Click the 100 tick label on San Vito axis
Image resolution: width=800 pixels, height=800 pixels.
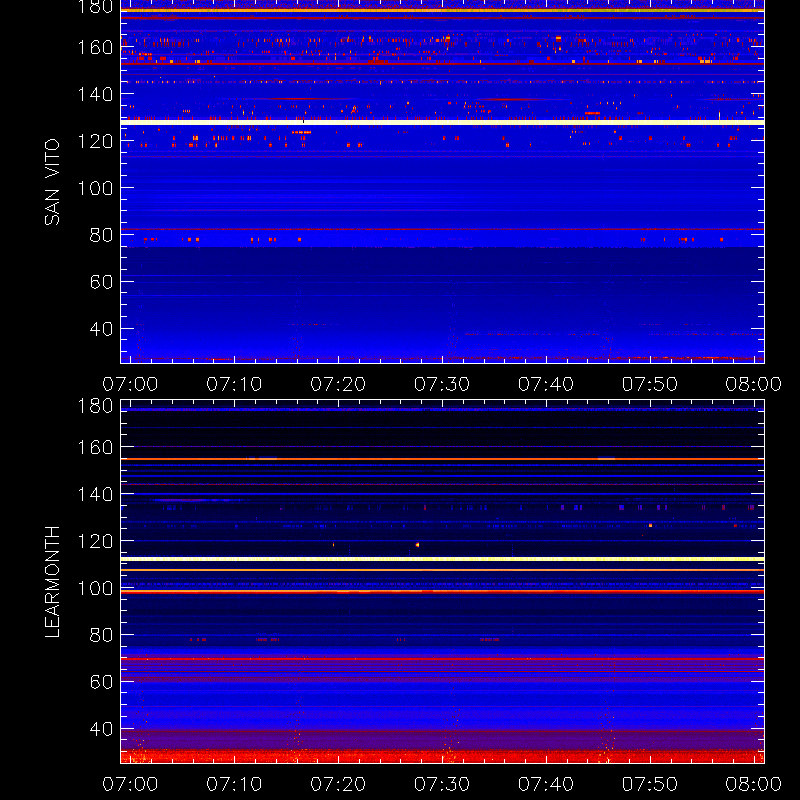tap(95, 188)
